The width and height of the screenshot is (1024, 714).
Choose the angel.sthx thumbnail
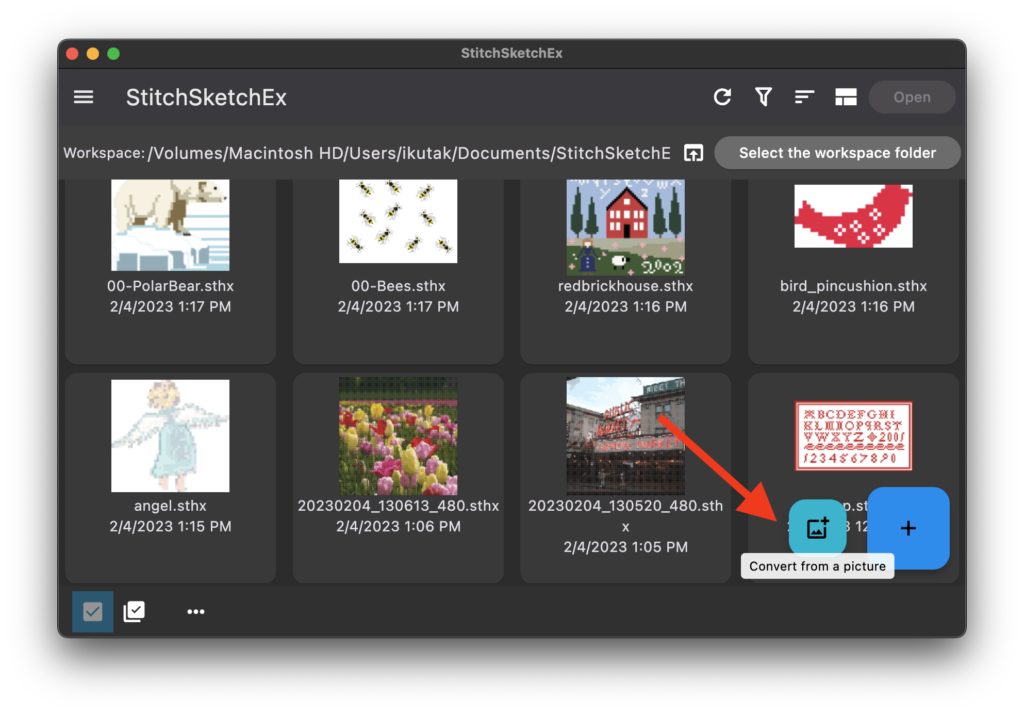point(170,436)
